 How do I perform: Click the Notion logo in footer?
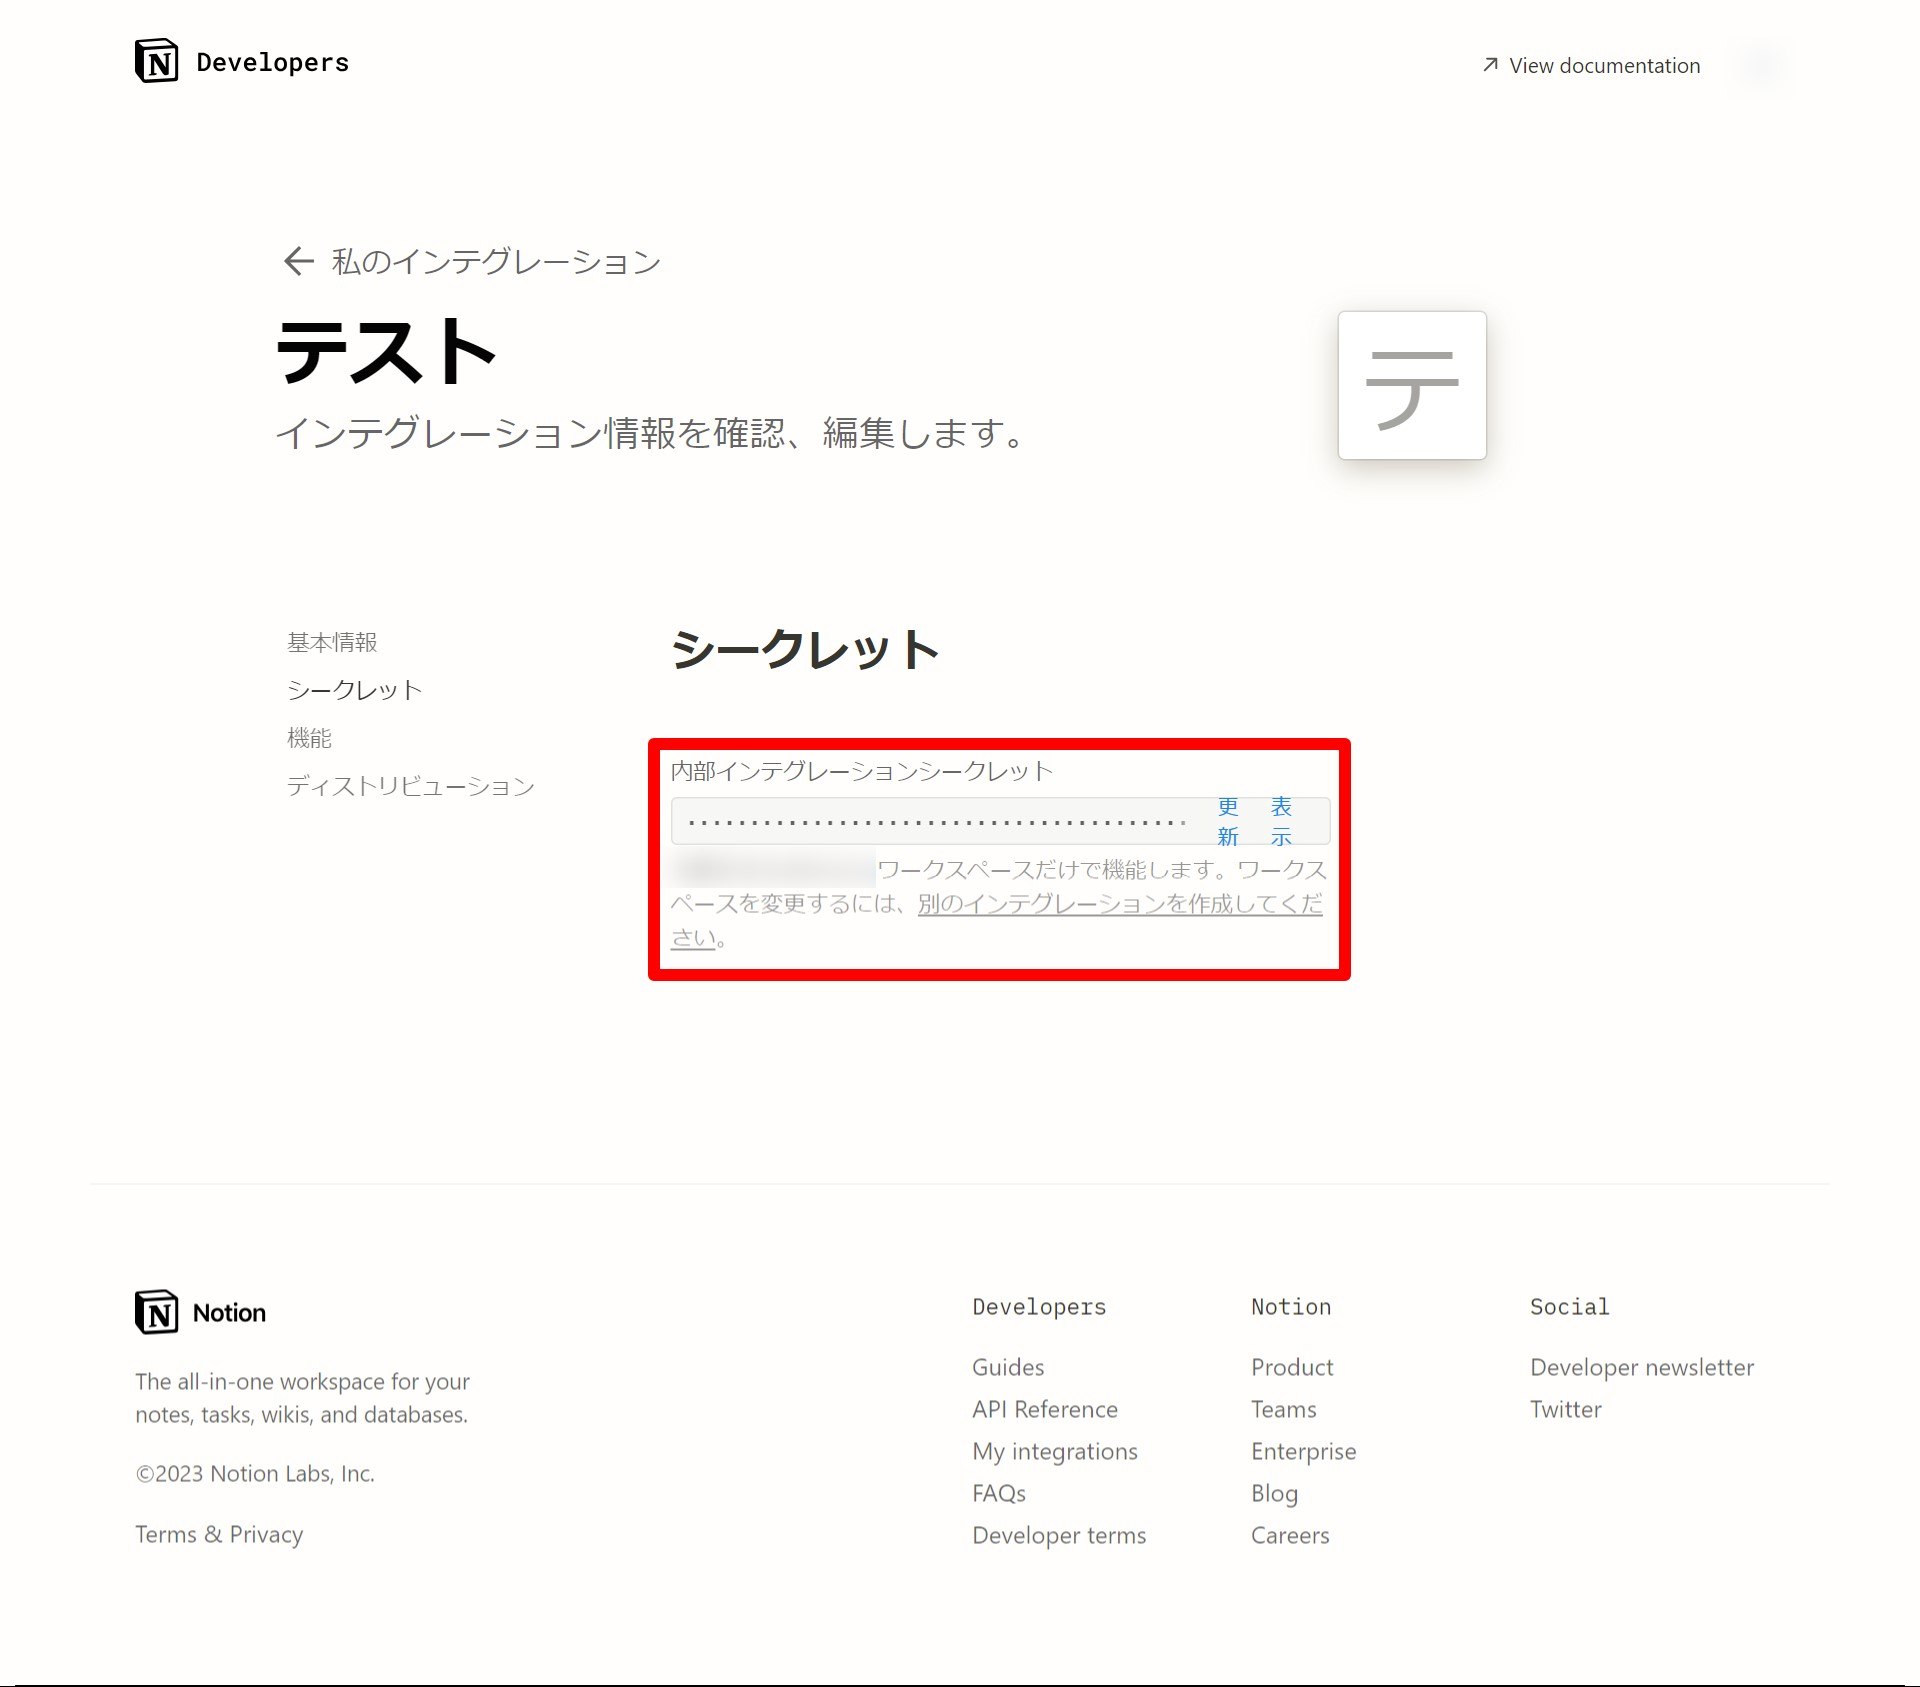pos(158,1312)
